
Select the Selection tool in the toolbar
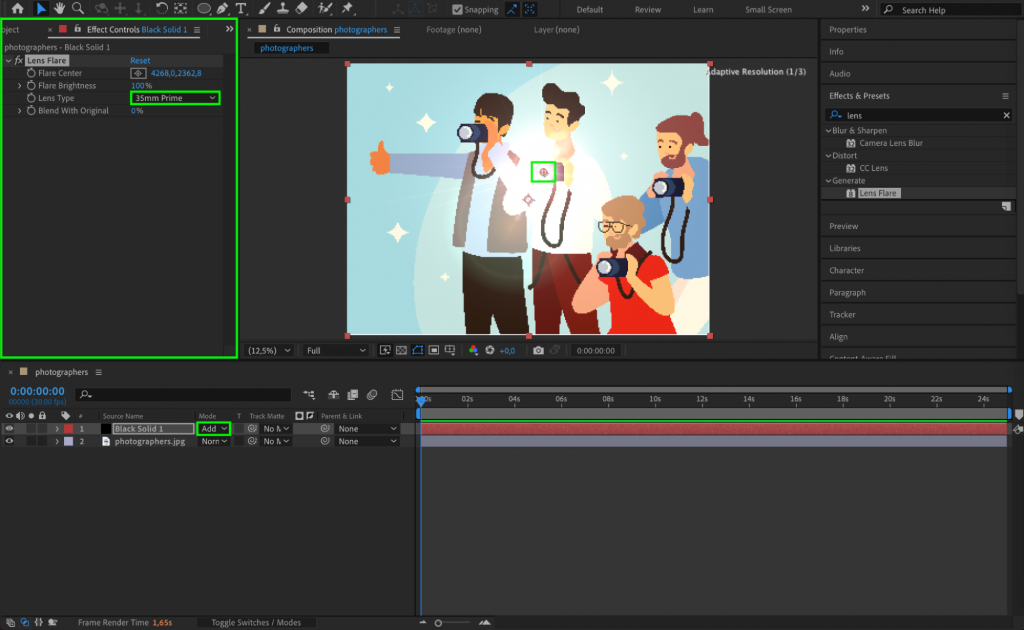[x=42, y=8]
